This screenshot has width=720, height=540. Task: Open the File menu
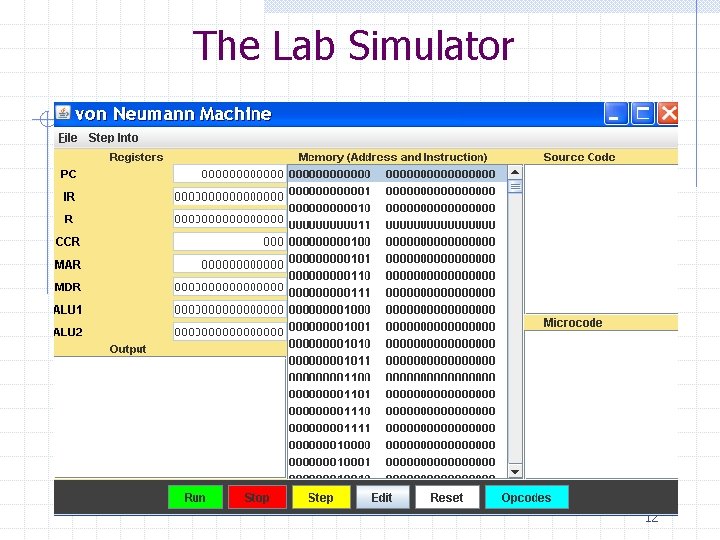pyautogui.click(x=68, y=138)
